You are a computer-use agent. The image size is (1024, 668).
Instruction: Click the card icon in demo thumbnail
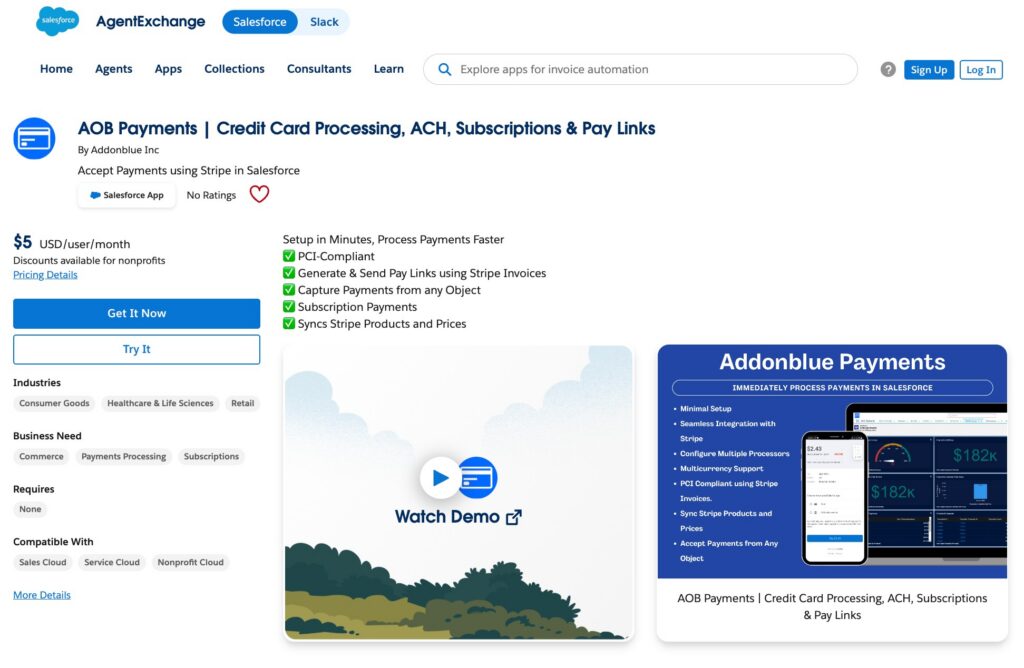[x=479, y=477]
